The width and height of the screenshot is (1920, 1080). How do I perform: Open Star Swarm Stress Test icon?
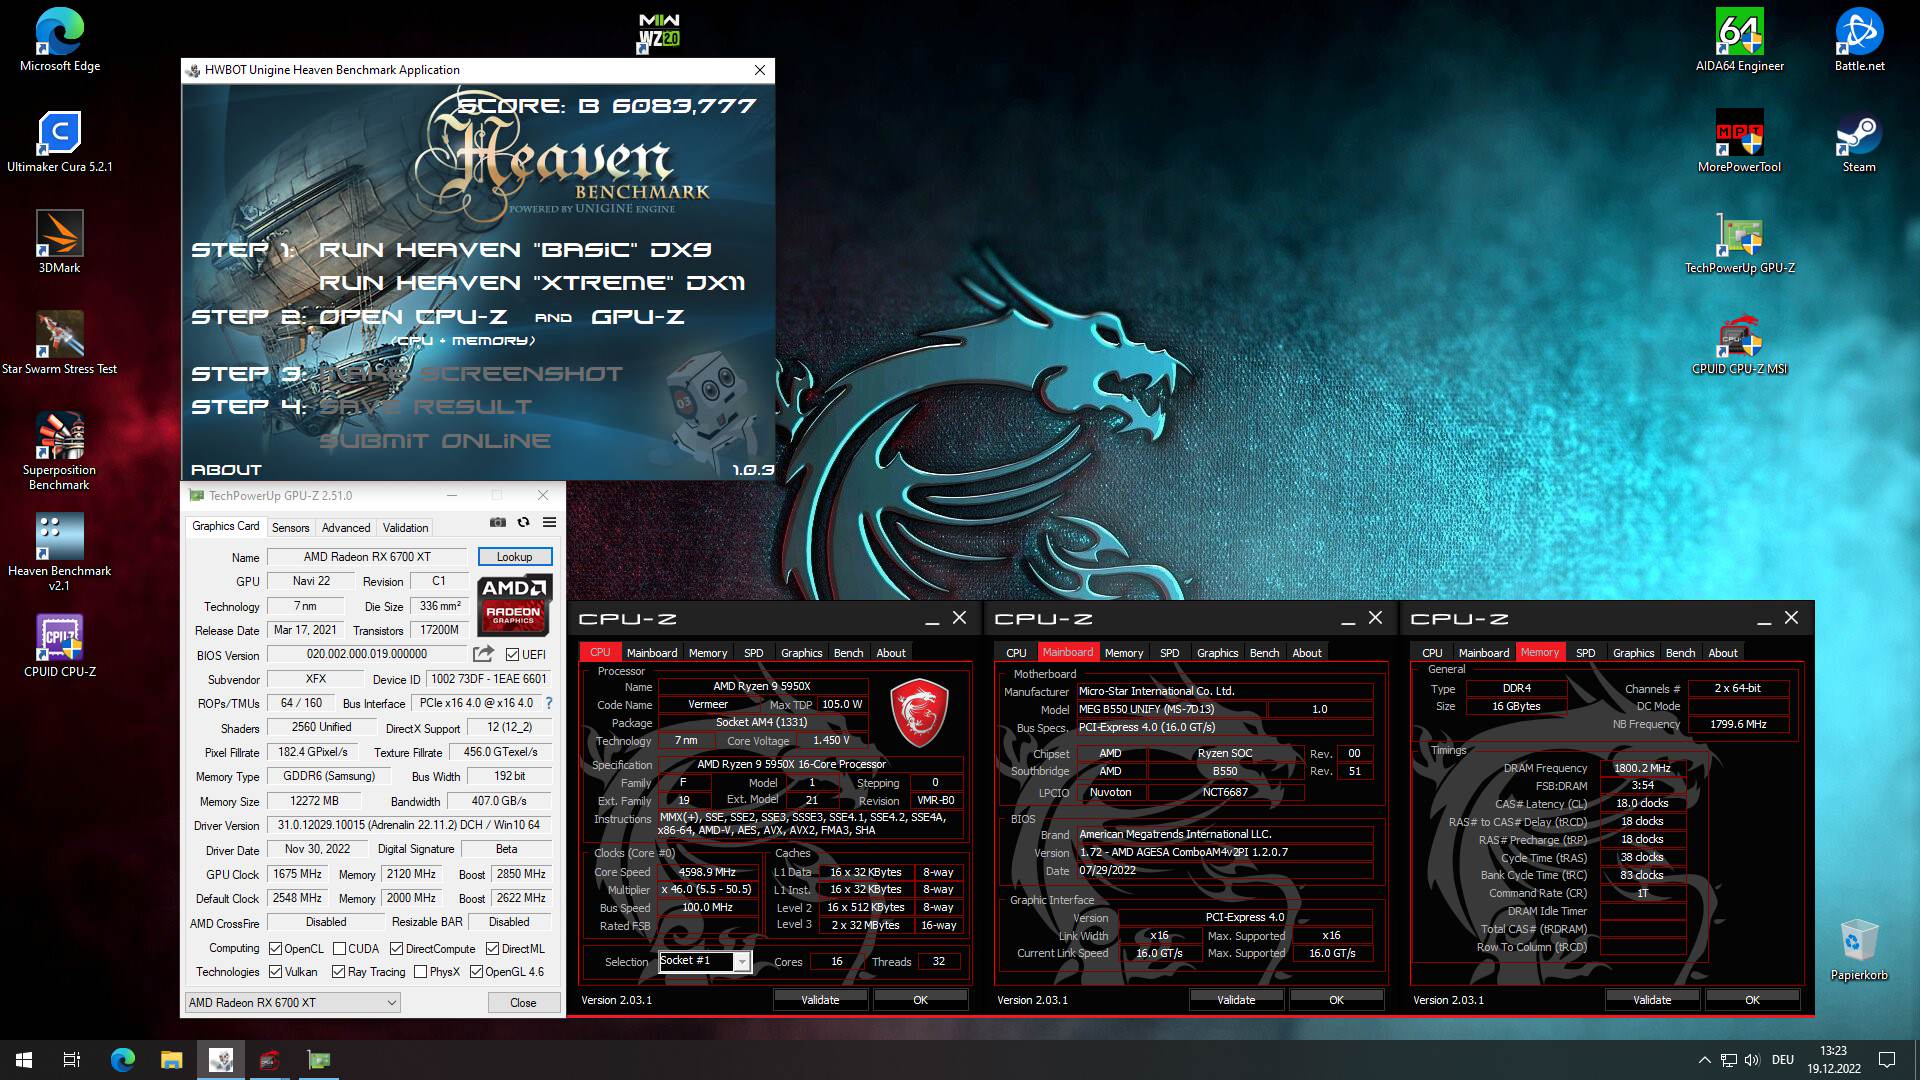tap(59, 344)
